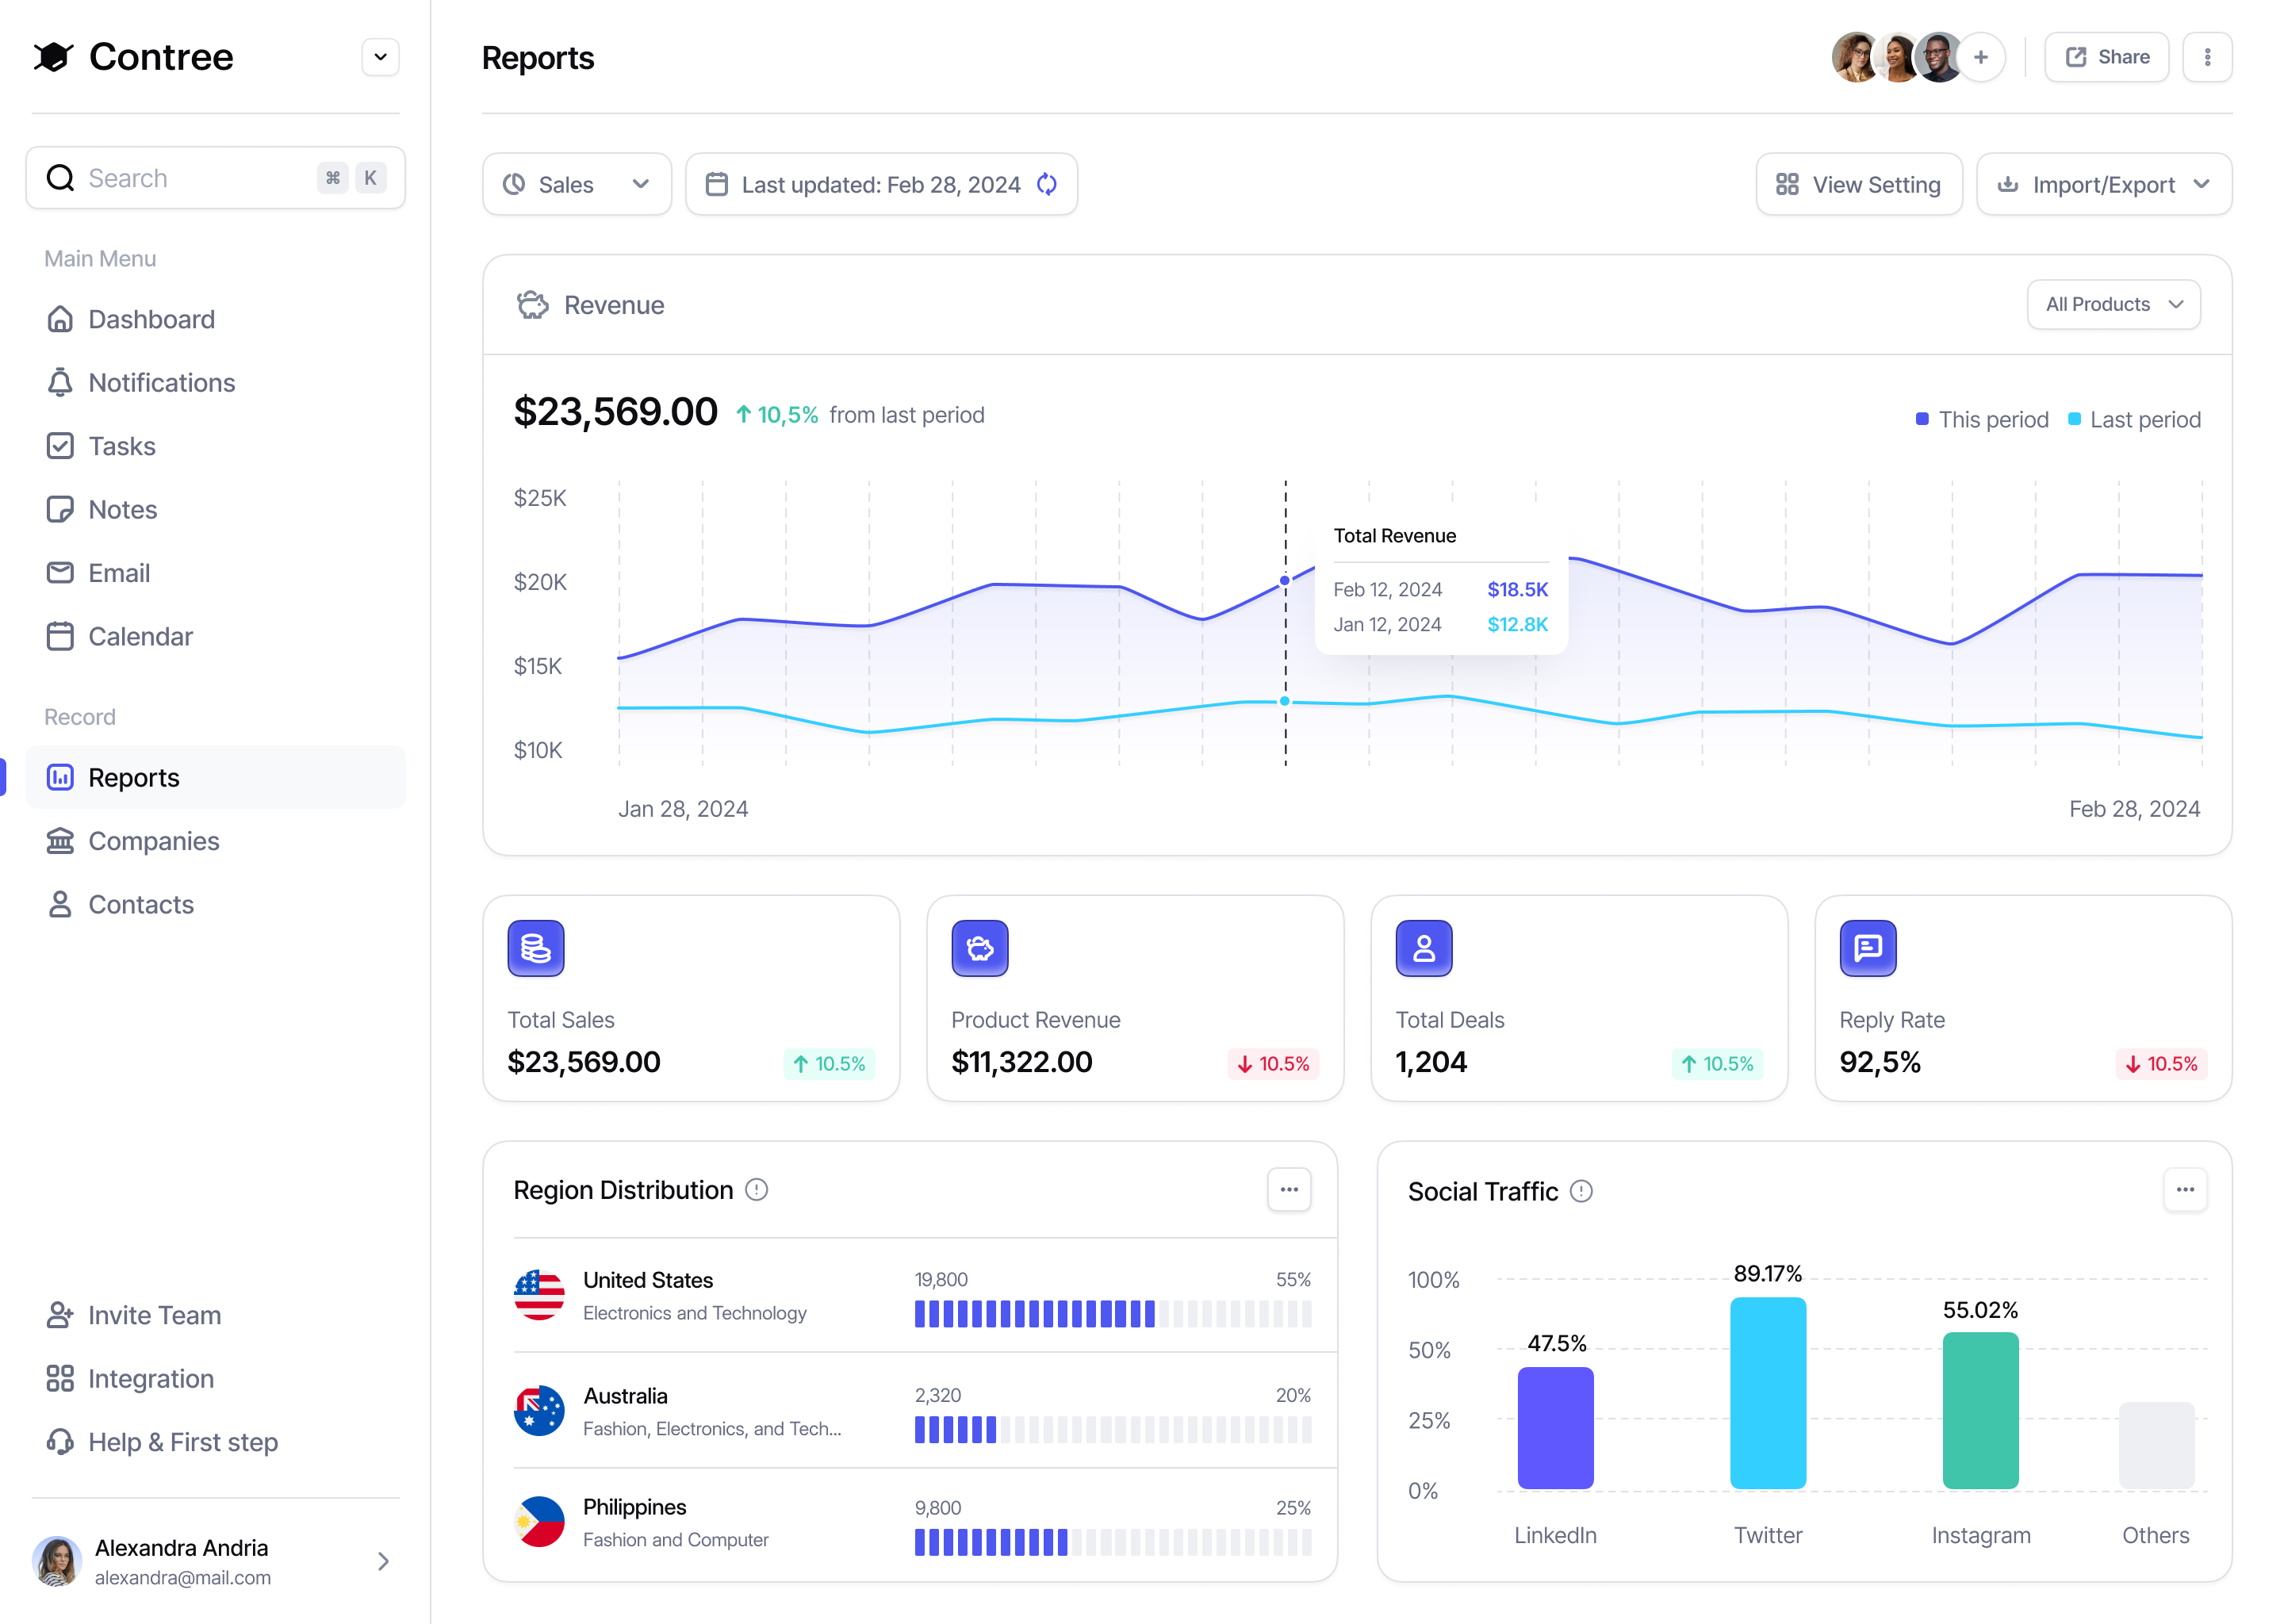Image resolution: width=2284 pixels, height=1624 pixels.
Task: Click the Companies building icon
Action: coord(60,841)
